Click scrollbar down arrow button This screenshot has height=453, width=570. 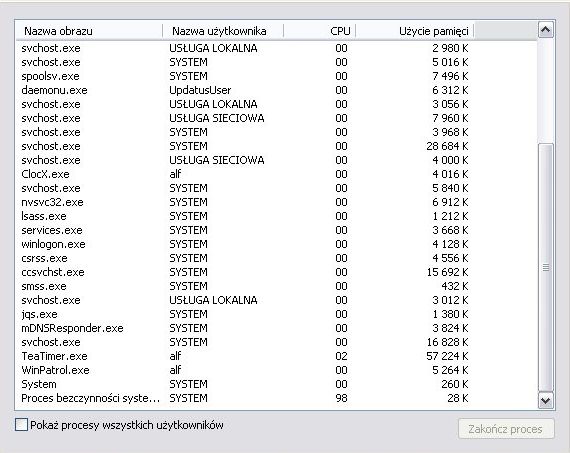(x=545, y=400)
